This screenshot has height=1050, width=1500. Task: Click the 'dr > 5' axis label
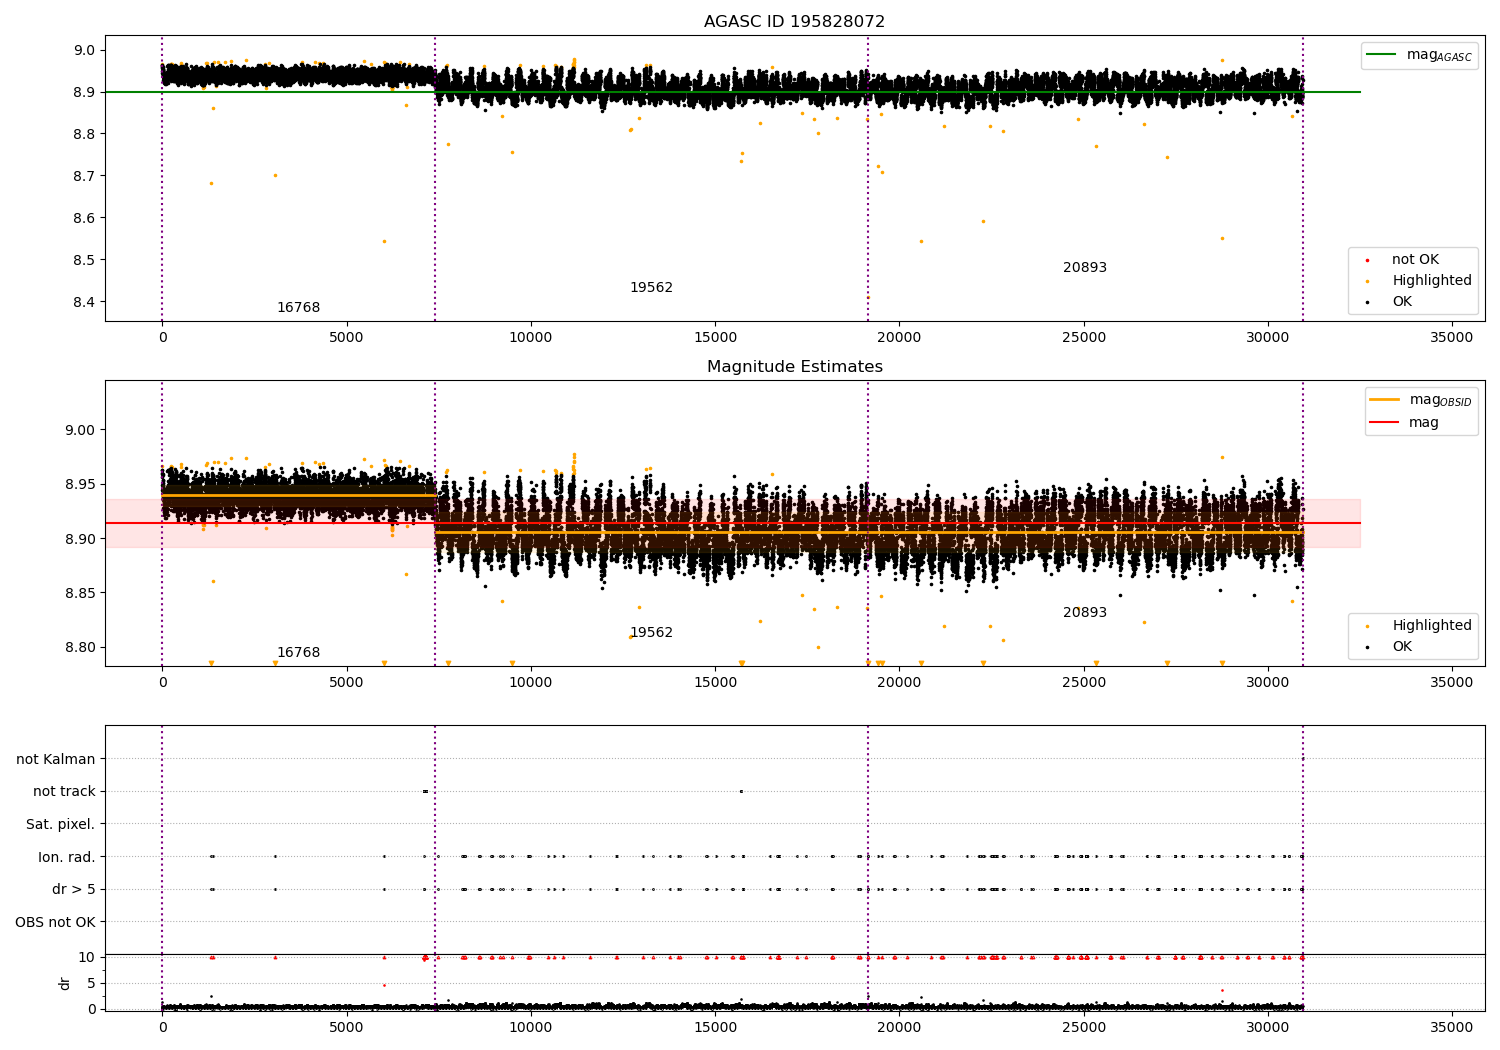coord(74,890)
